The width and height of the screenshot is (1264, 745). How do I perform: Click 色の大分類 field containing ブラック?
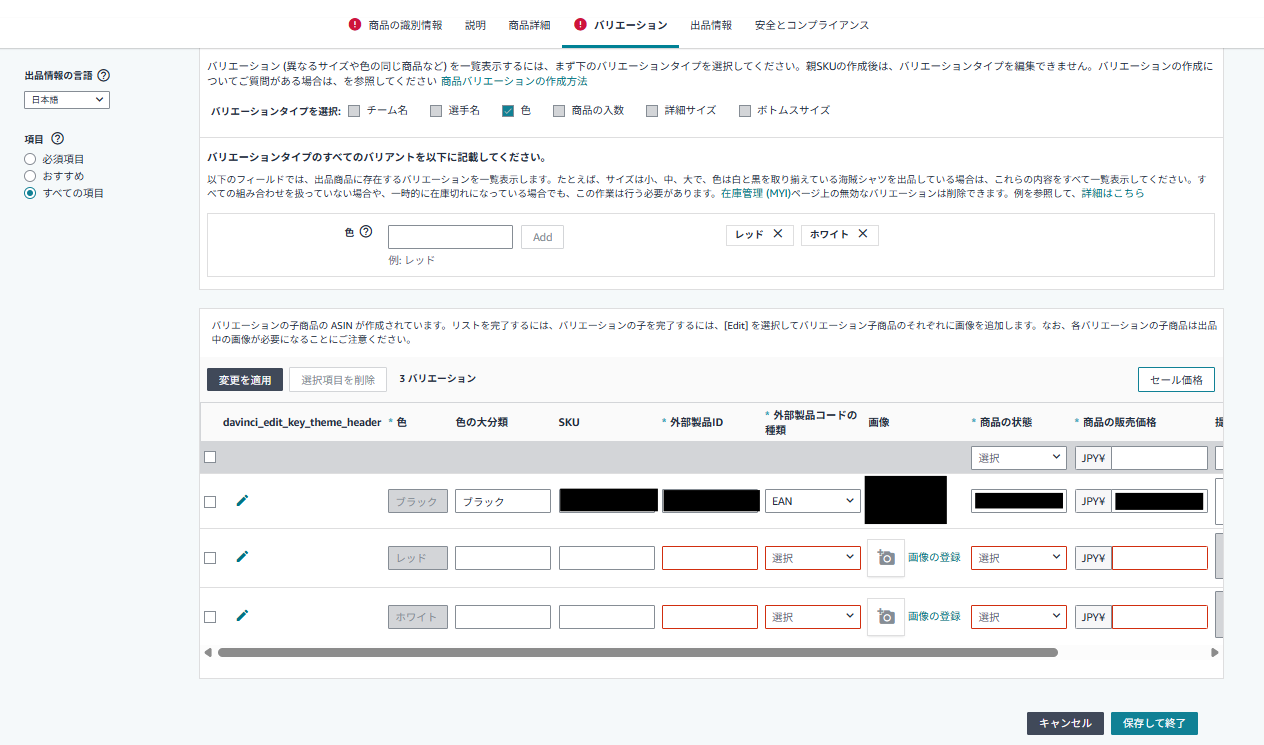[x=503, y=501]
